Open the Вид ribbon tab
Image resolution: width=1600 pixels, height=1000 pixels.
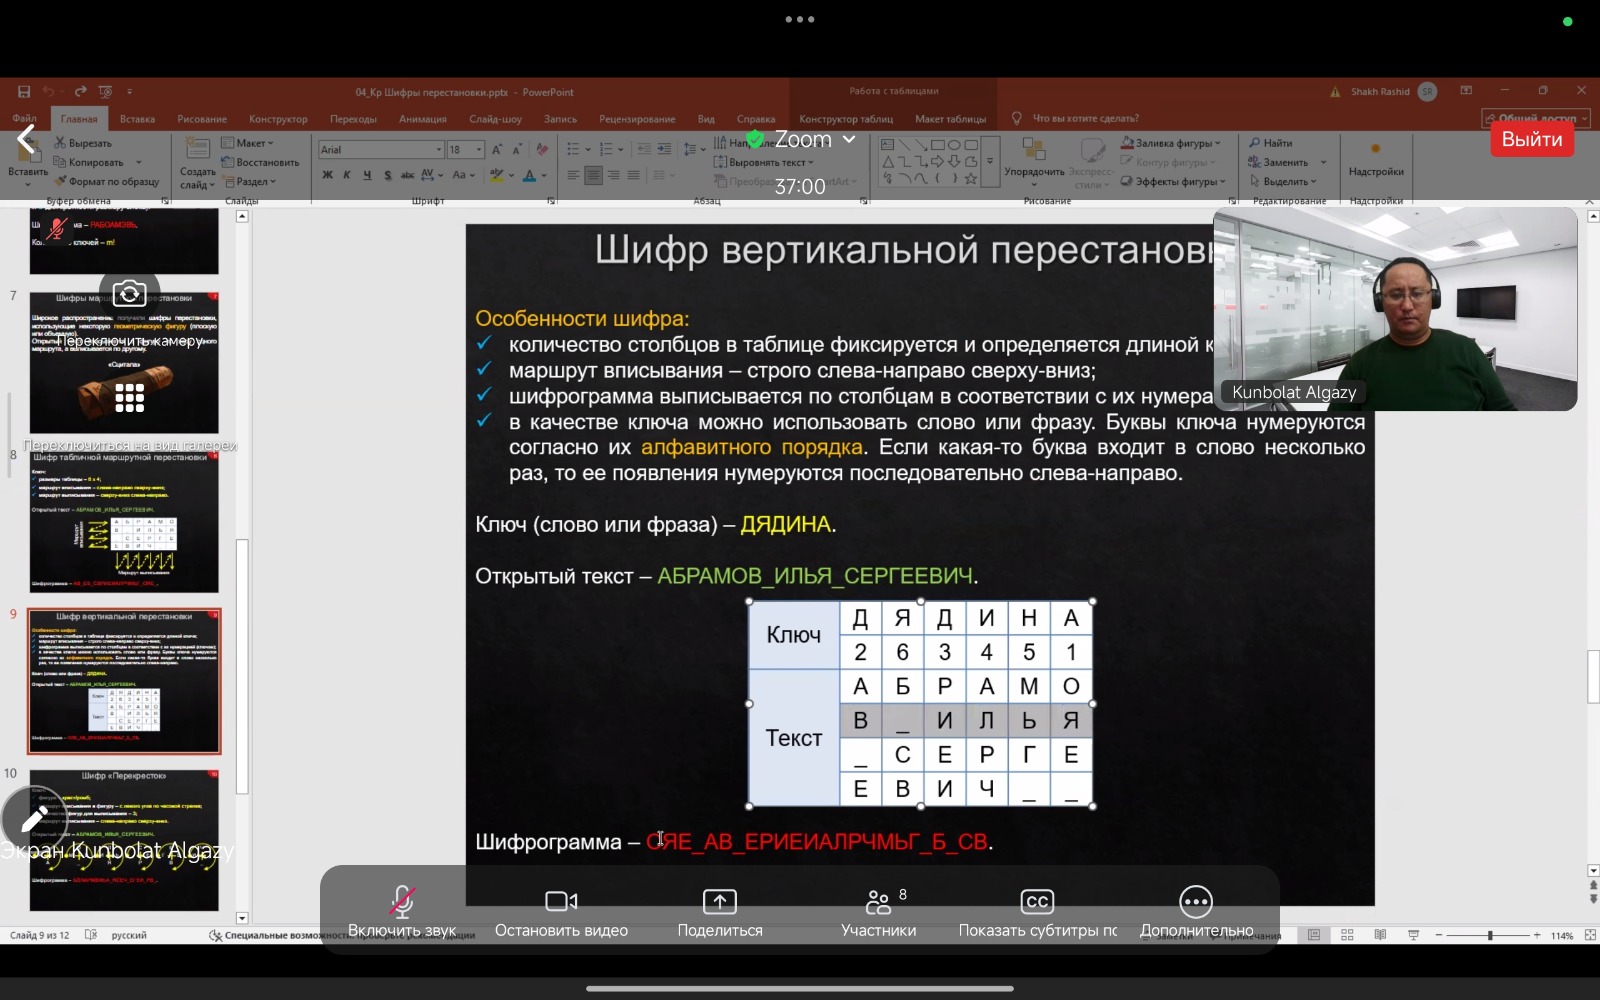[x=706, y=119]
